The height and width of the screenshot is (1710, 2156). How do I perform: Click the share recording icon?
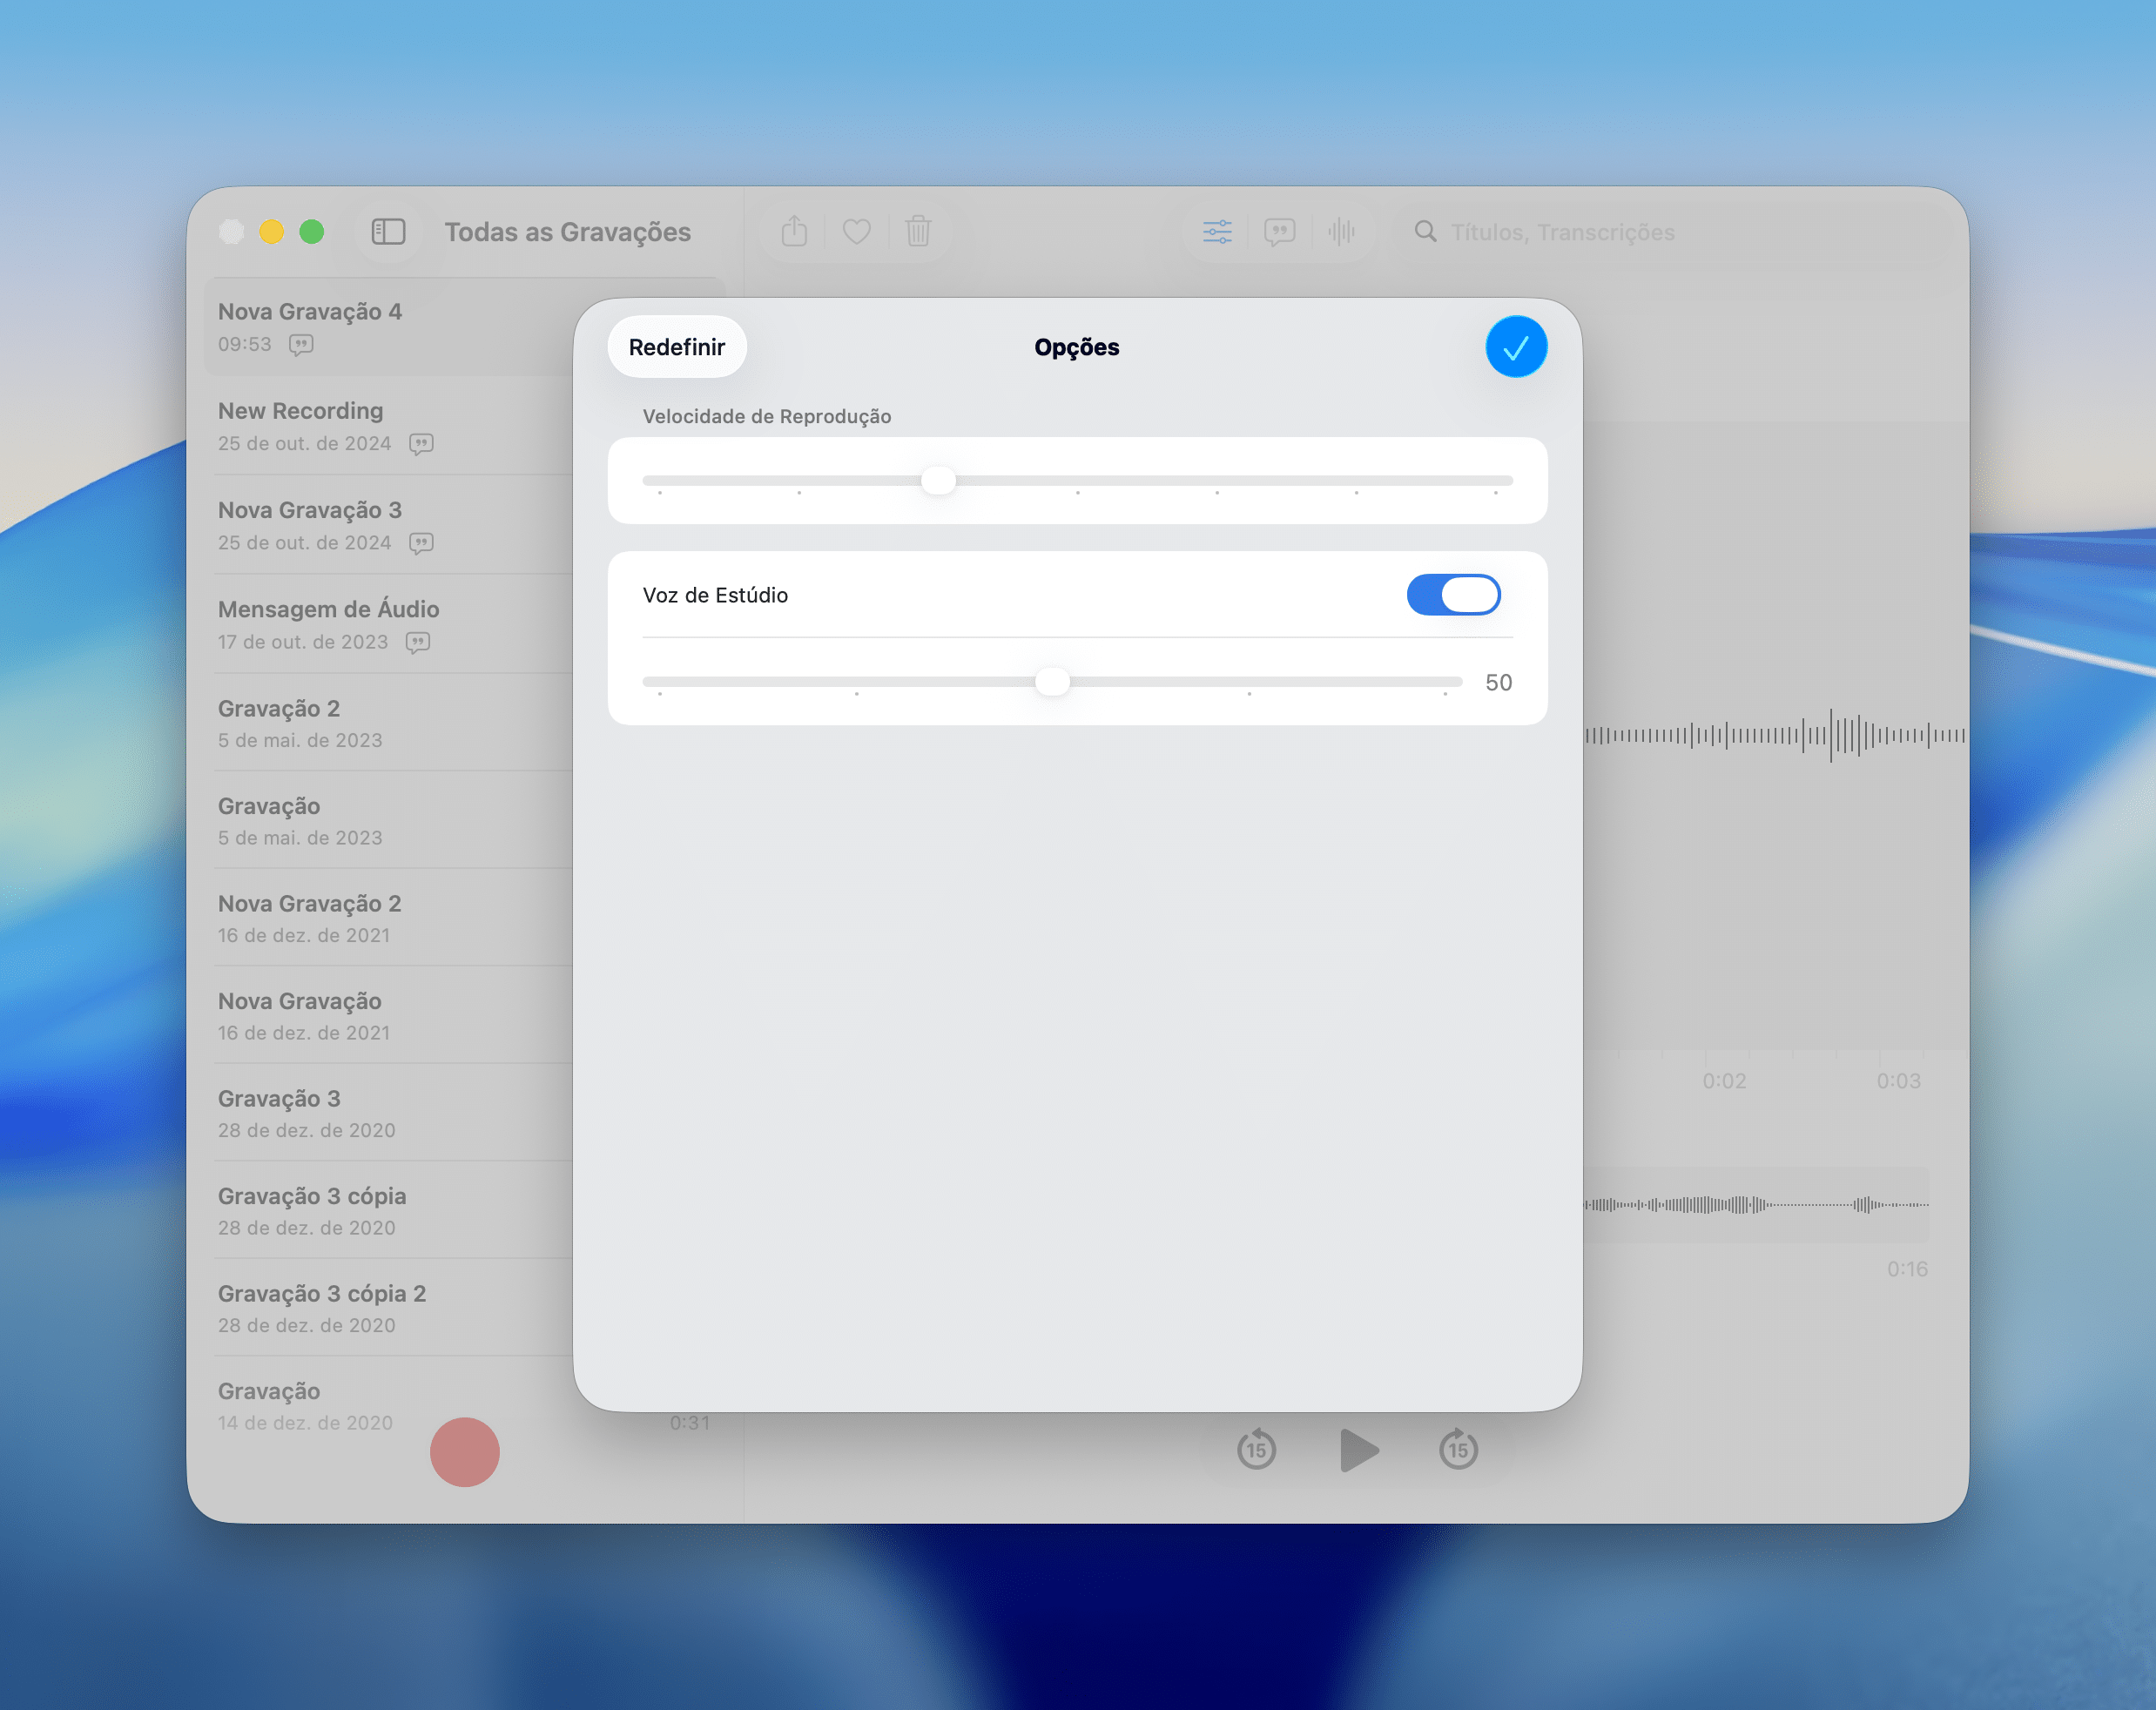coord(794,232)
